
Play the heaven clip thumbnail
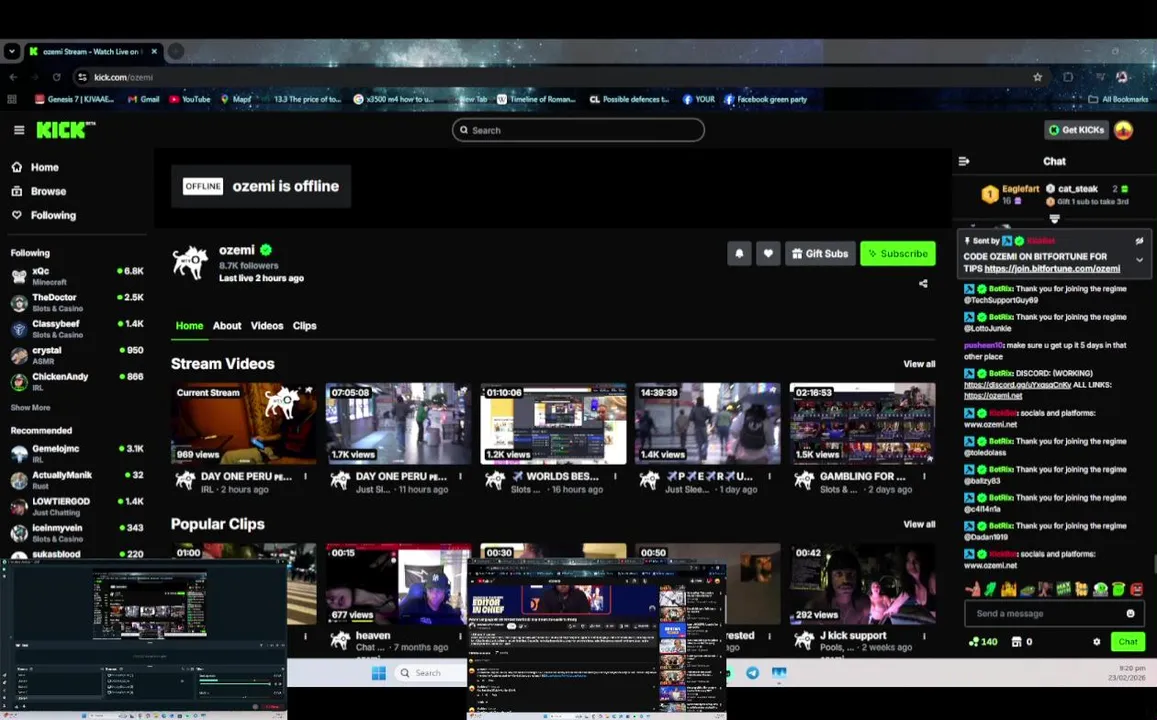coord(398,584)
